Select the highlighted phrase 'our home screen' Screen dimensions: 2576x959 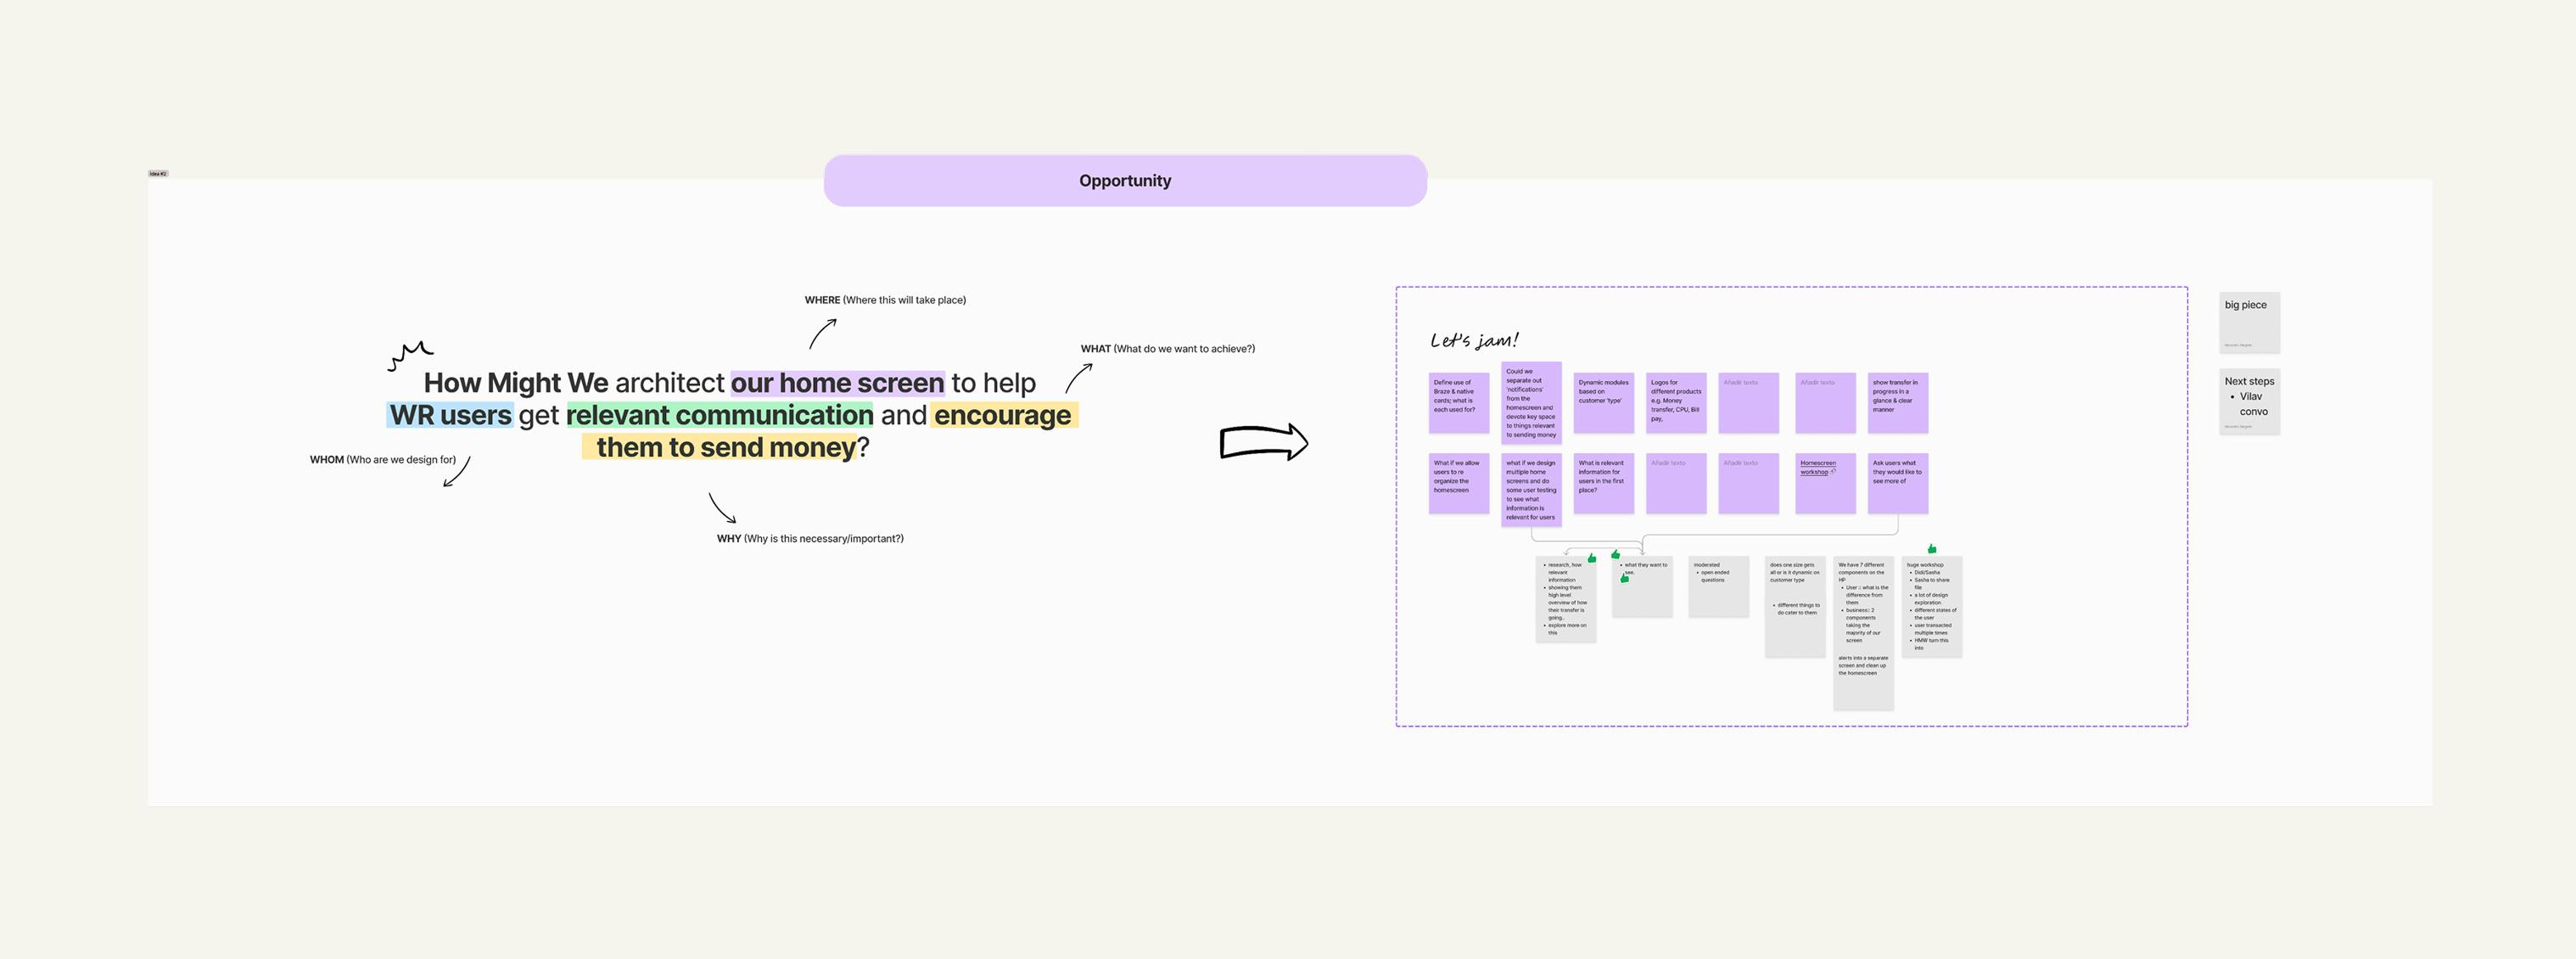[x=837, y=383]
